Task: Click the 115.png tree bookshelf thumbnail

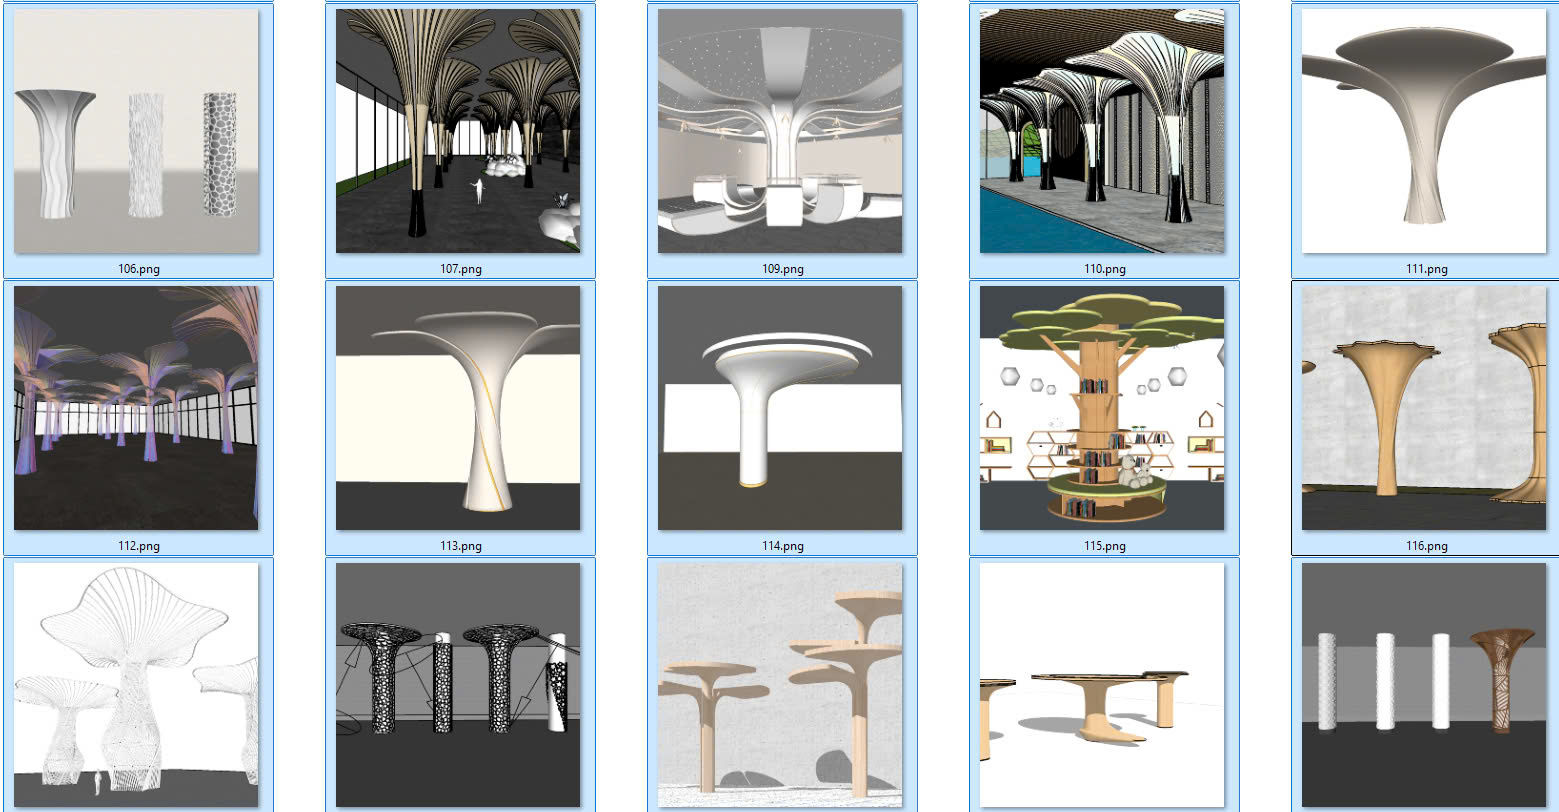Action: pos(1102,408)
